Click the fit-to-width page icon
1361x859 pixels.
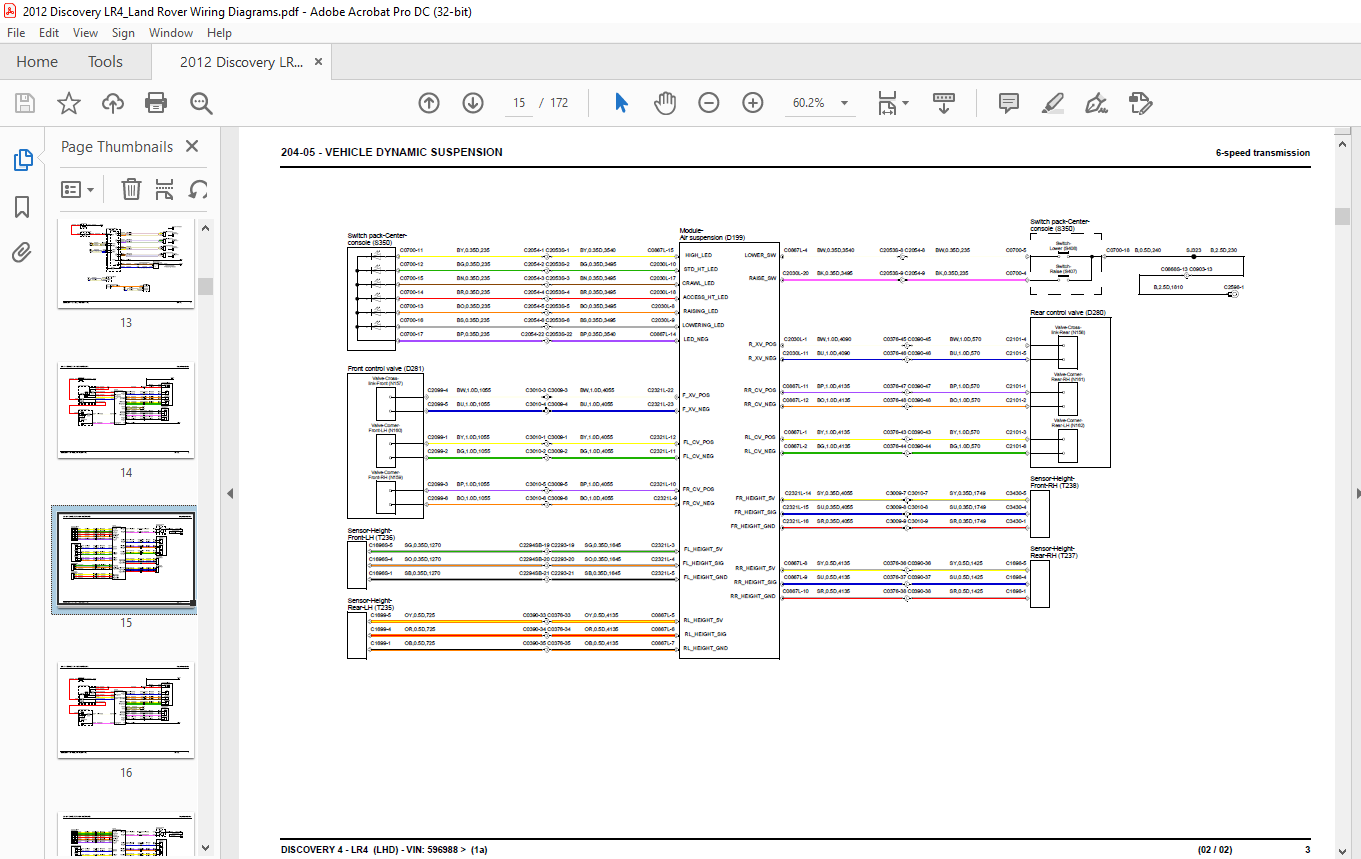click(x=886, y=103)
